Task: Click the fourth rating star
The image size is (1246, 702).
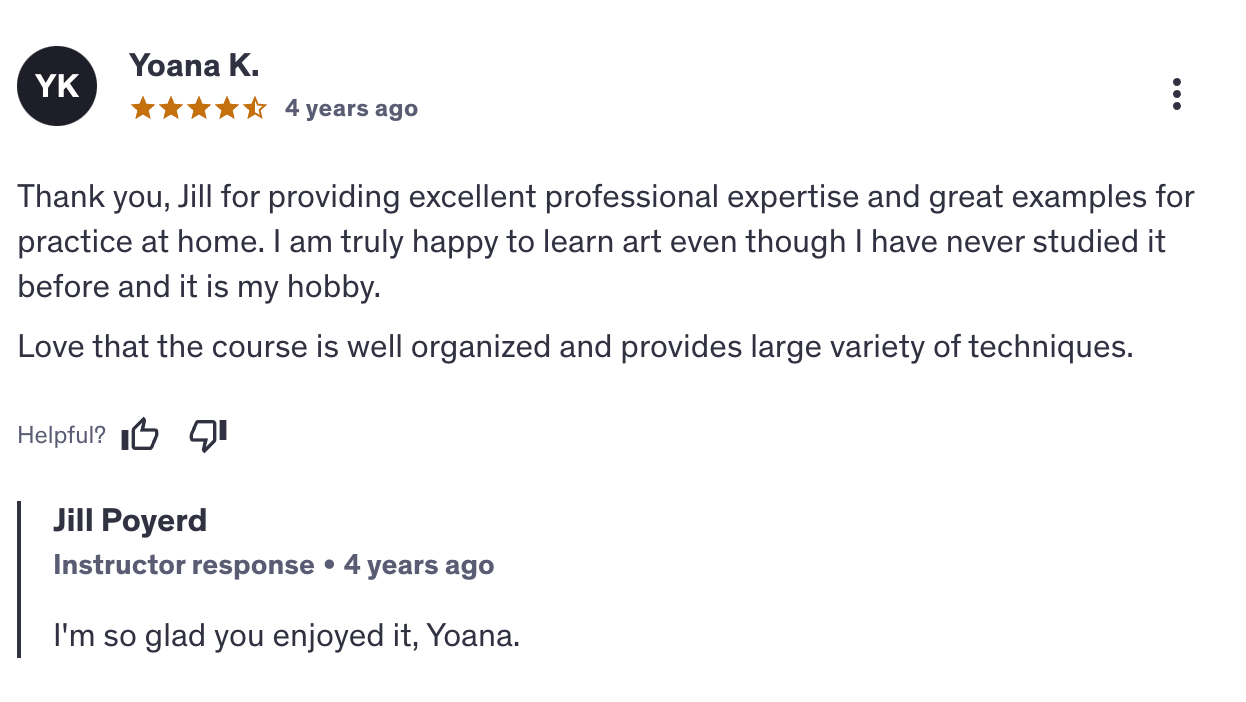Action: (226, 108)
